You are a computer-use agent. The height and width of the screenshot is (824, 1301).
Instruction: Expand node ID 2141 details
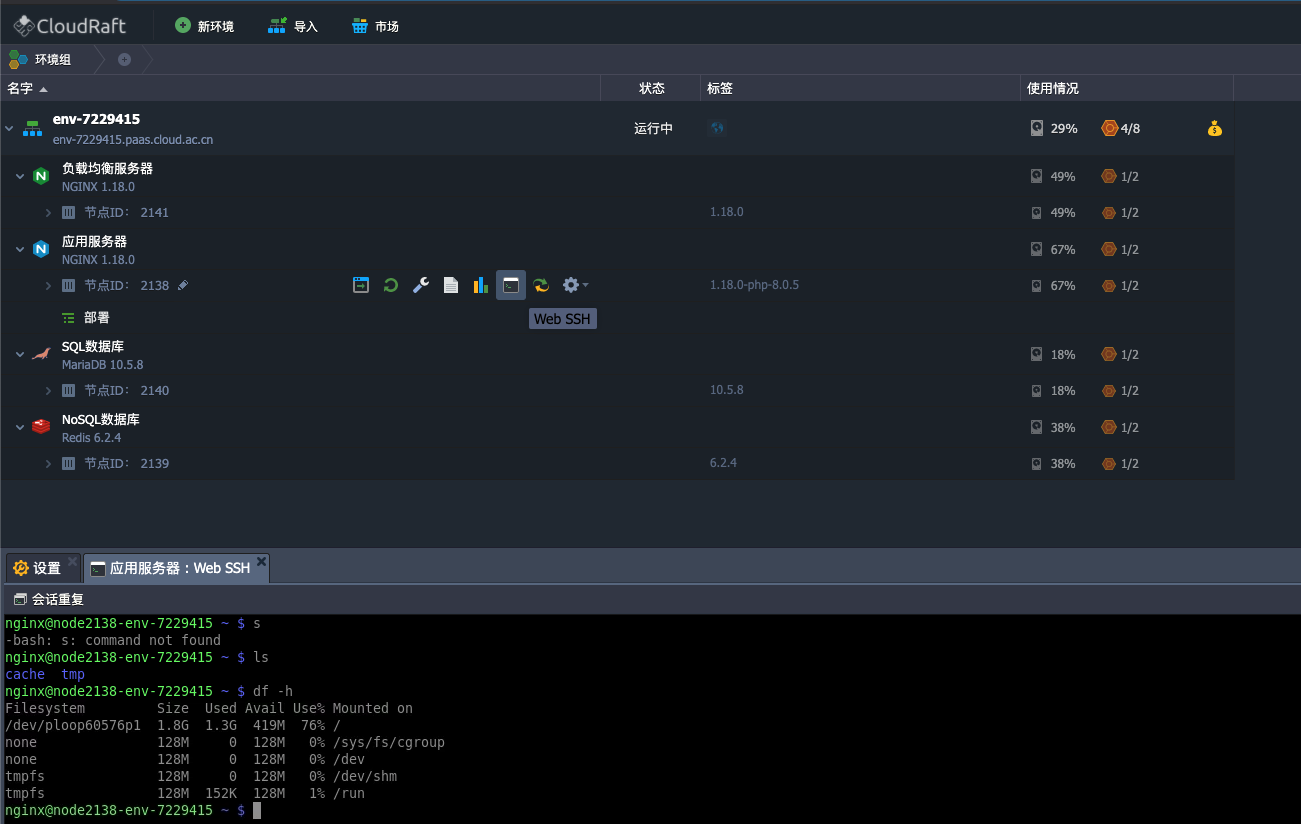pyautogui.click(x=48, y=212)
